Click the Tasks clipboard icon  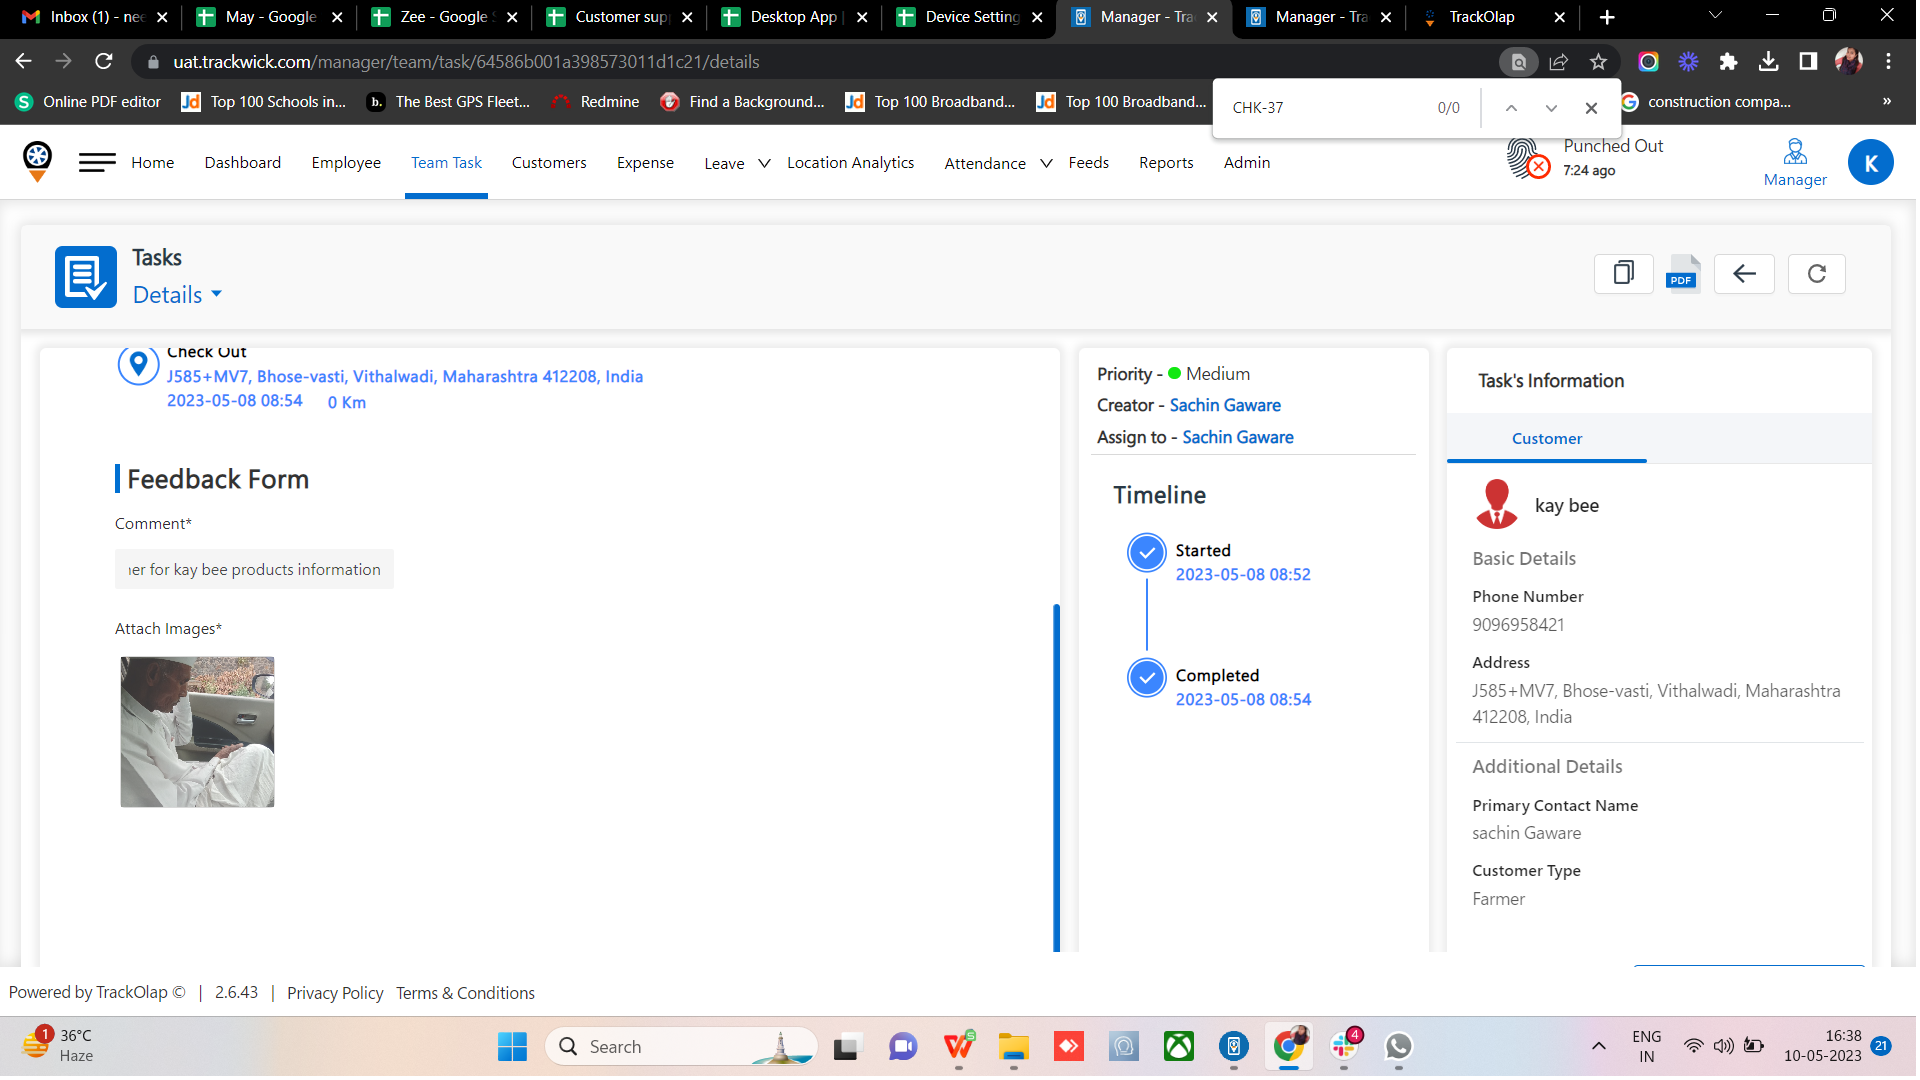click(85, 277)
